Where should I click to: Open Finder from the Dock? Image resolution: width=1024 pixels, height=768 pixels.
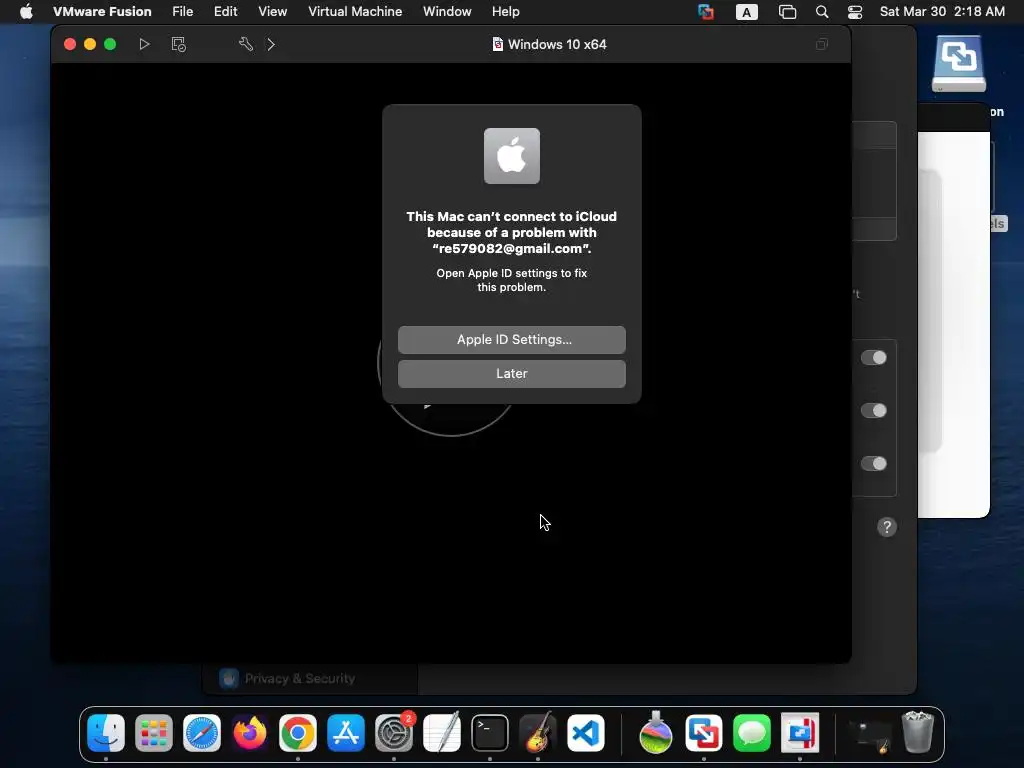click(x=106, y=733)
